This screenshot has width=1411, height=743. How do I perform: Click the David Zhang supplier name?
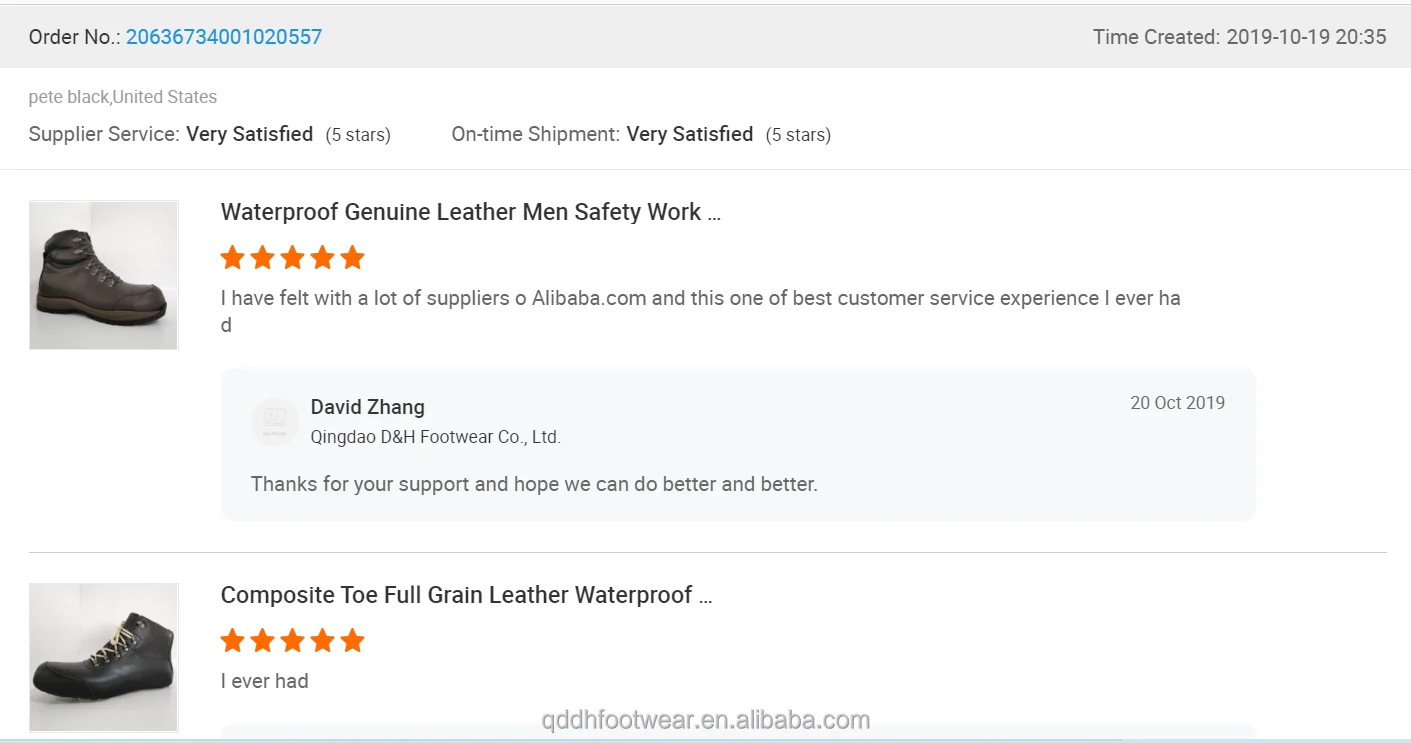pos(367,407)
